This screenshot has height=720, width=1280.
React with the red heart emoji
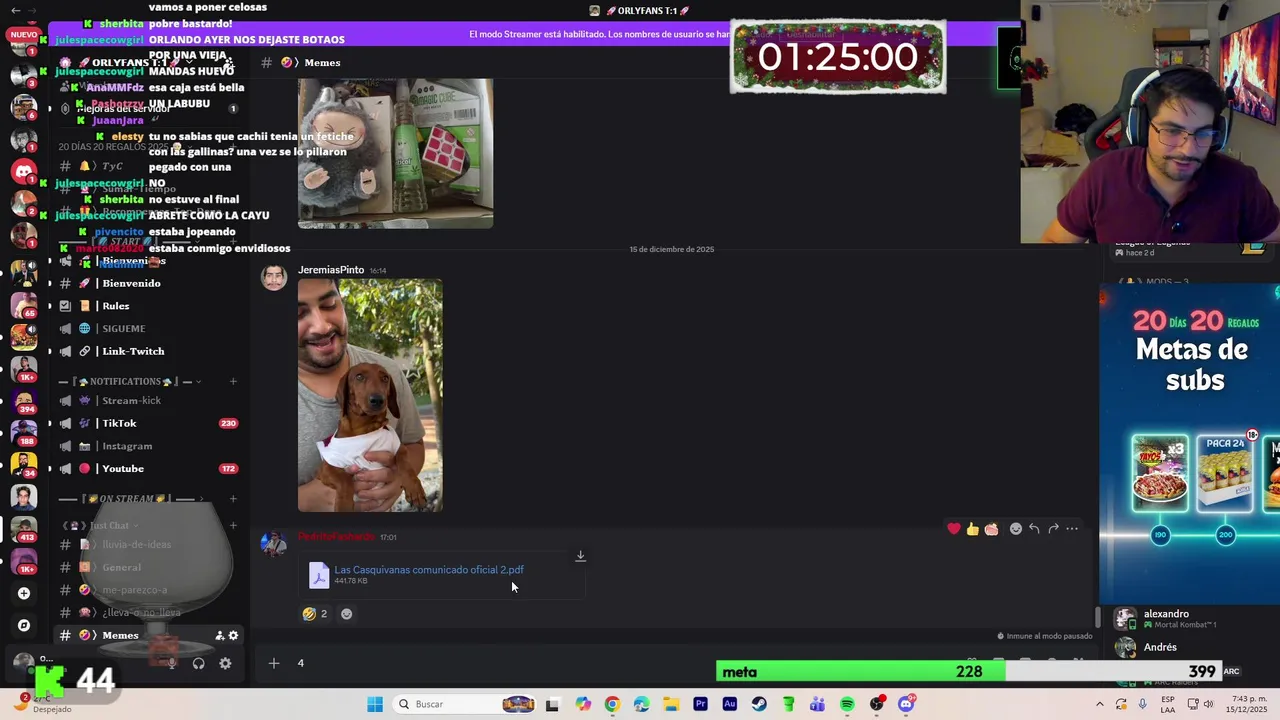(954, 529)
